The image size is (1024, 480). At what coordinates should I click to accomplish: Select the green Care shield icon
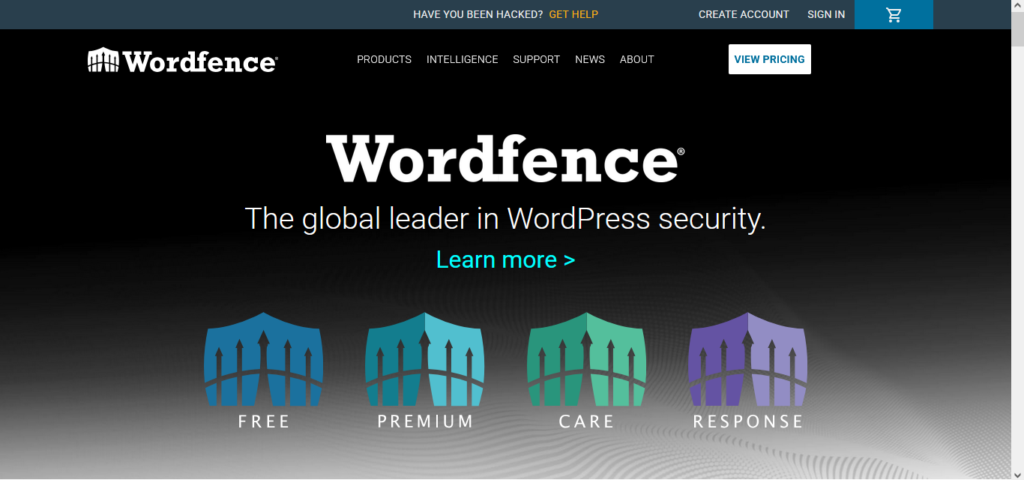(x=586, y=359)
